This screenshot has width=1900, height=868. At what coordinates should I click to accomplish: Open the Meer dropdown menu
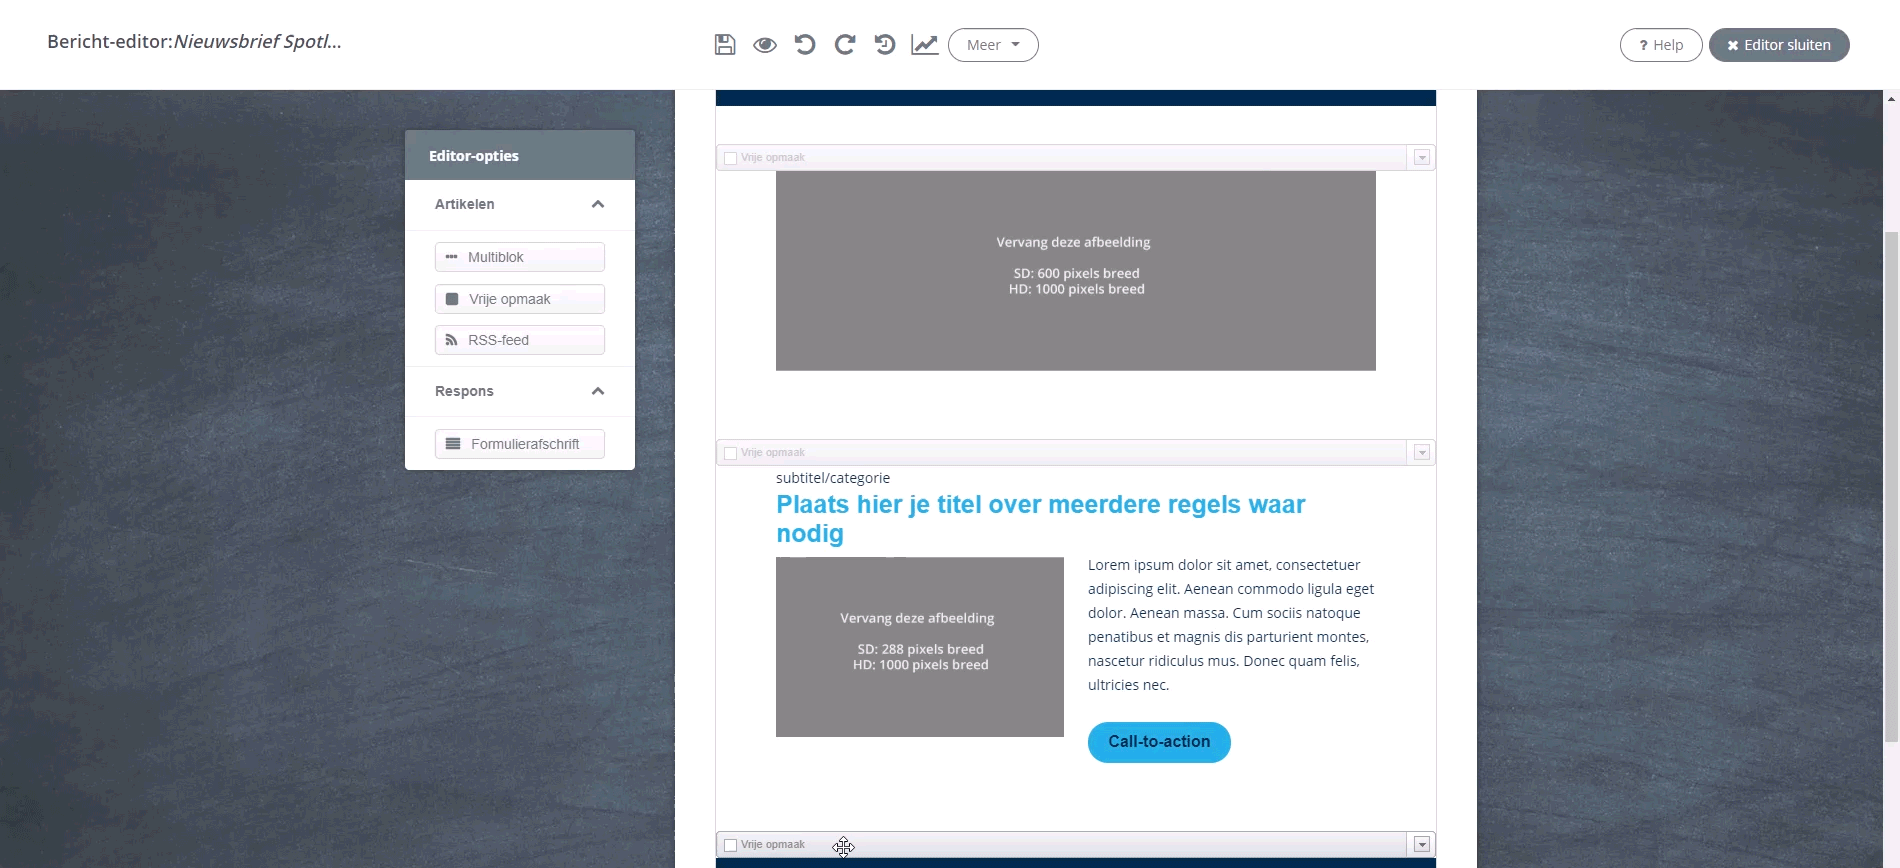point(993,45)
